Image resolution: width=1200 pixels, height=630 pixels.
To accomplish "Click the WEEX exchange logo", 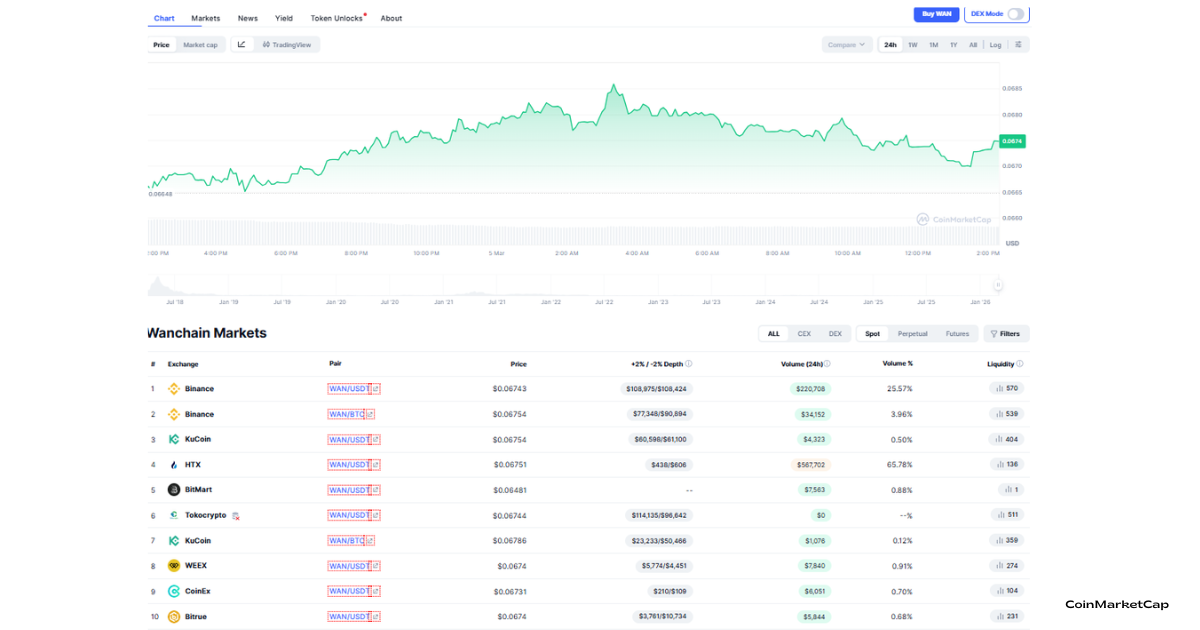I will (x=174, y=566).
